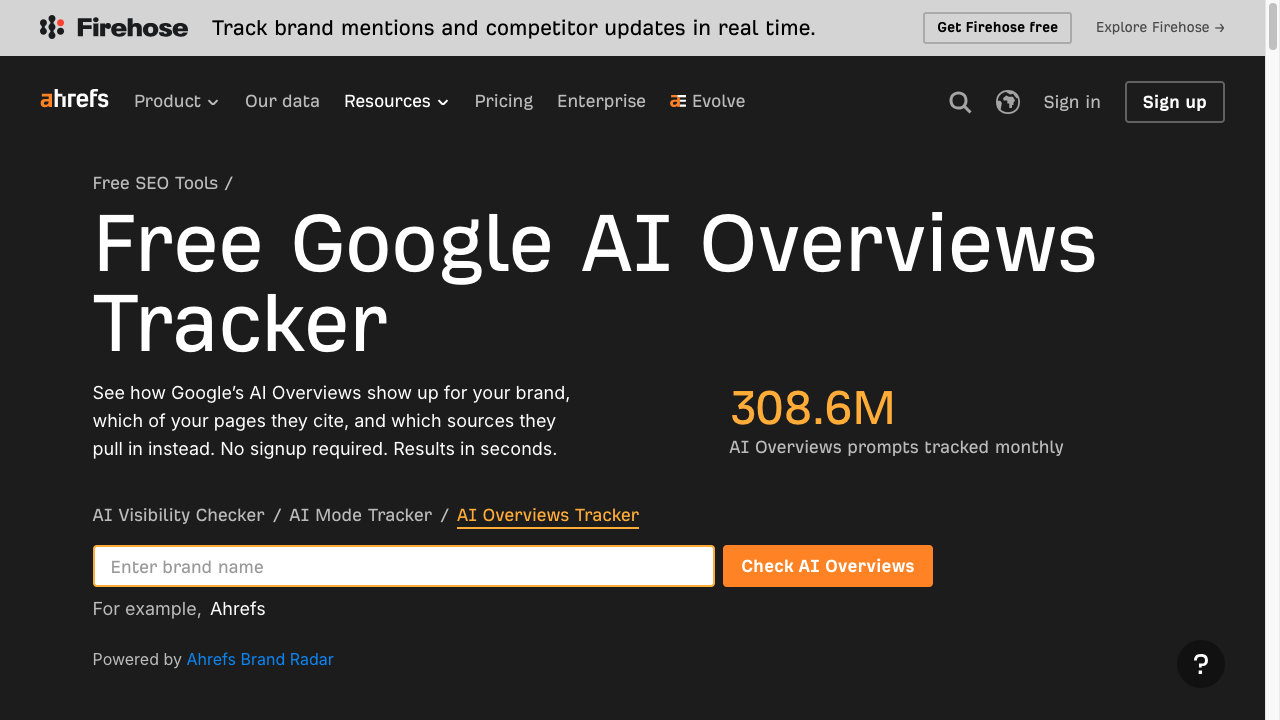
Task: Open the search magnifier icon
Action: click(960, 102)
